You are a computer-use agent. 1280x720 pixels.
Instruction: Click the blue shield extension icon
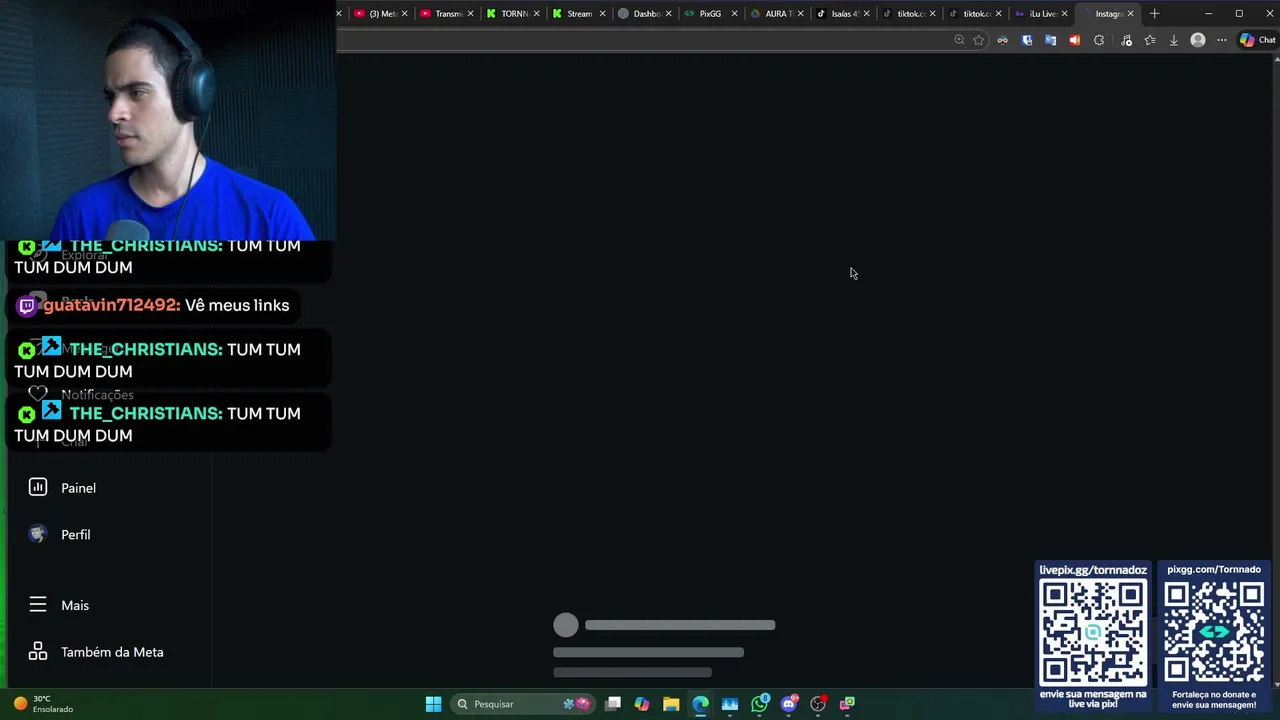coord(1027,40)
